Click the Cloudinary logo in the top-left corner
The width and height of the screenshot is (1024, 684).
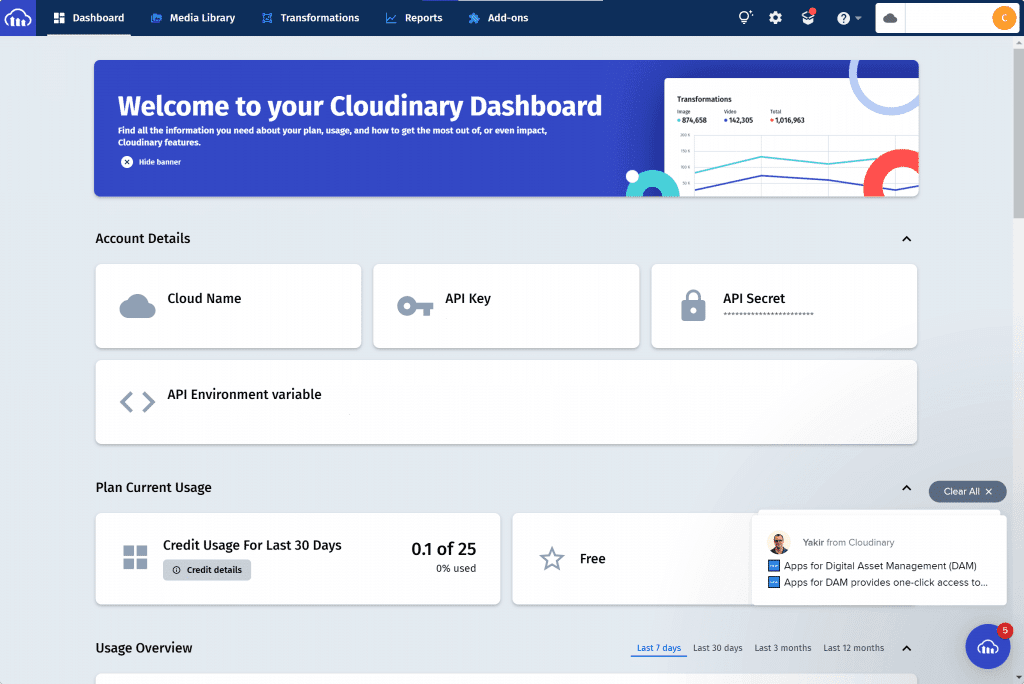(x=18, y=17)
